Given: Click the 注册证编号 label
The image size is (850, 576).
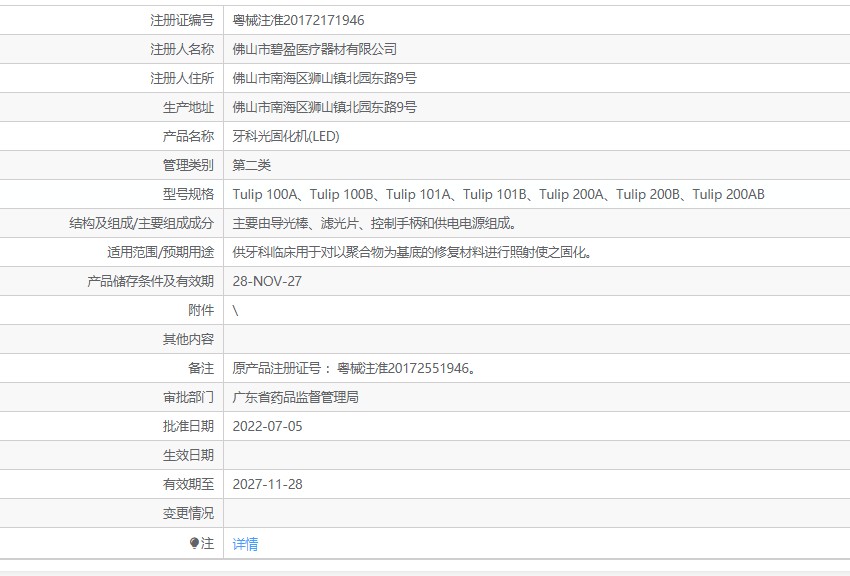Looking at the screenshot, I should tap(182, 21).
